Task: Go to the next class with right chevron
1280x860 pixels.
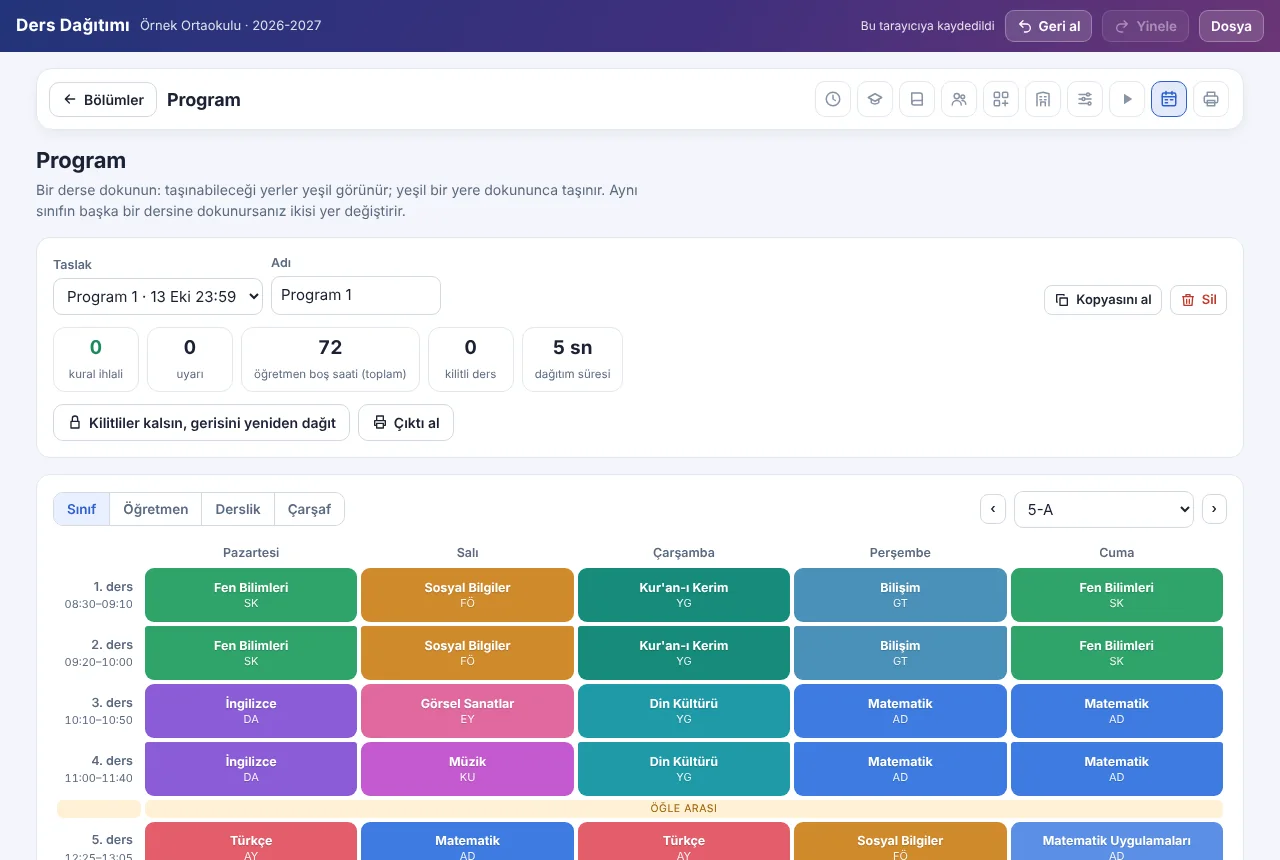Action: (x=1214, y=509)
